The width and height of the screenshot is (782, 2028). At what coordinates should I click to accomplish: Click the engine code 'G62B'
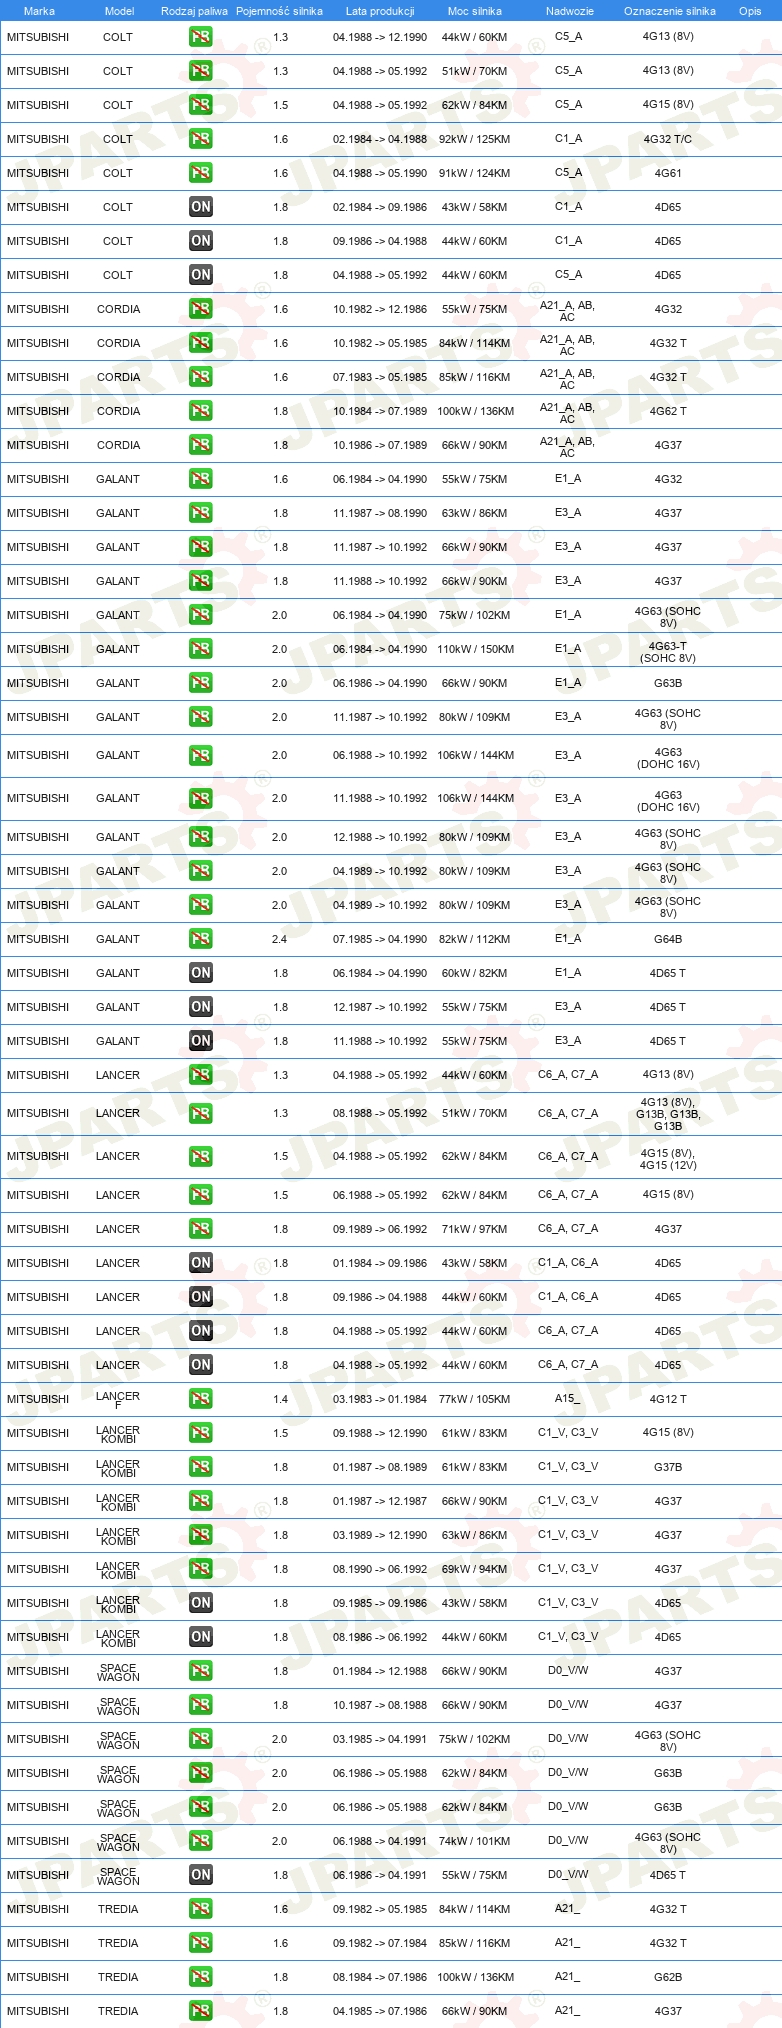point(668,1977)
